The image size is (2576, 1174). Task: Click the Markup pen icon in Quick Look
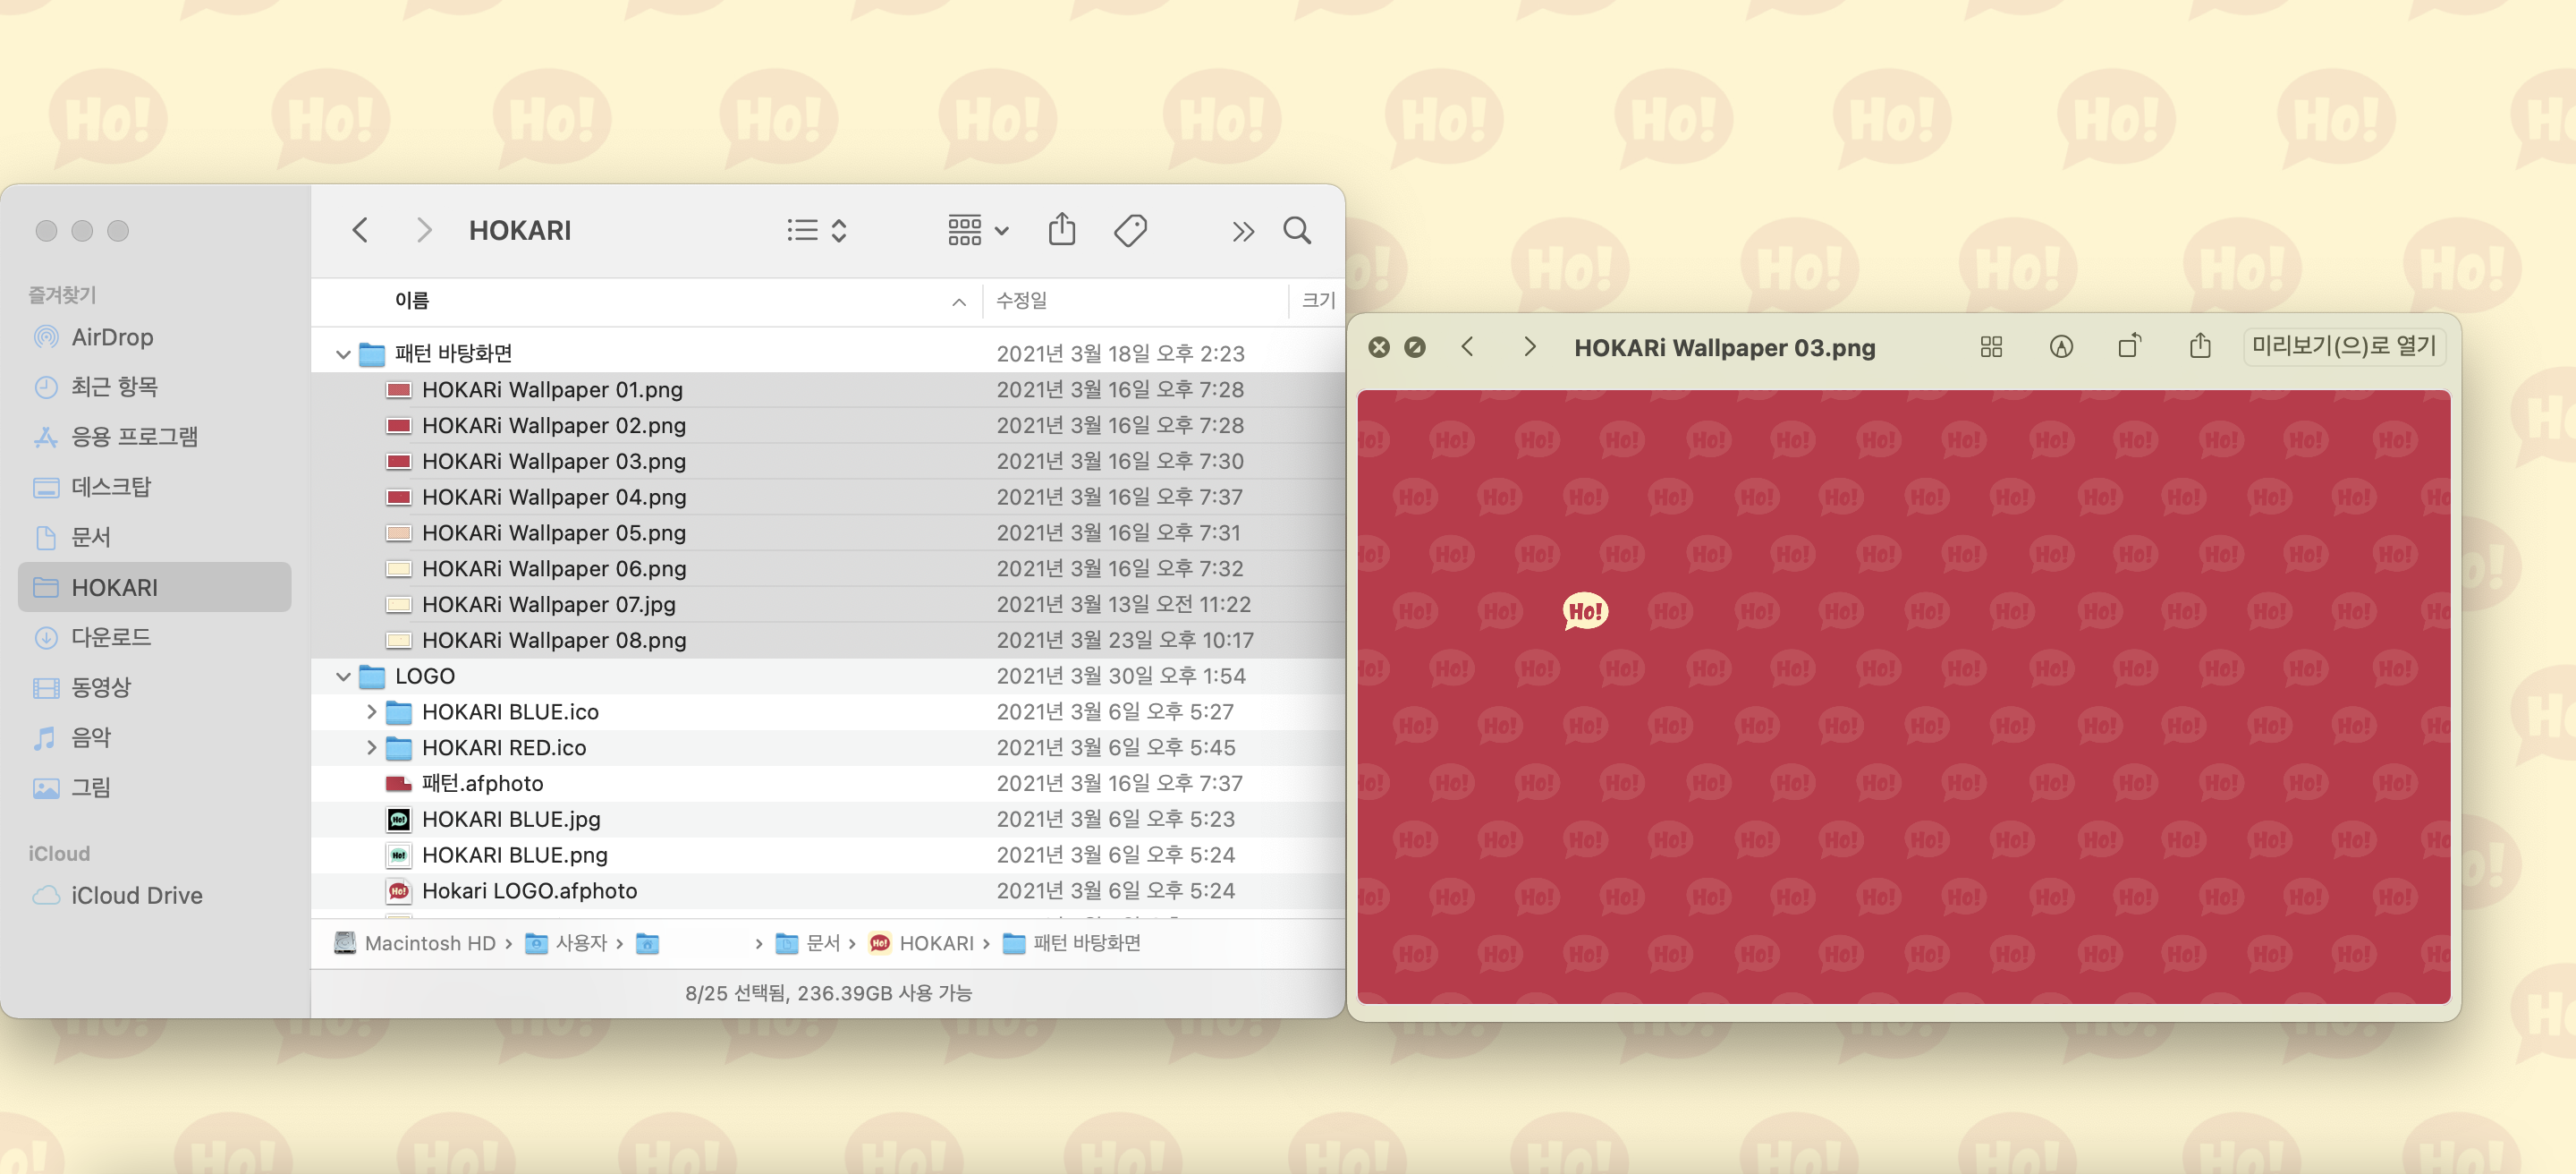coord(2060,347)
